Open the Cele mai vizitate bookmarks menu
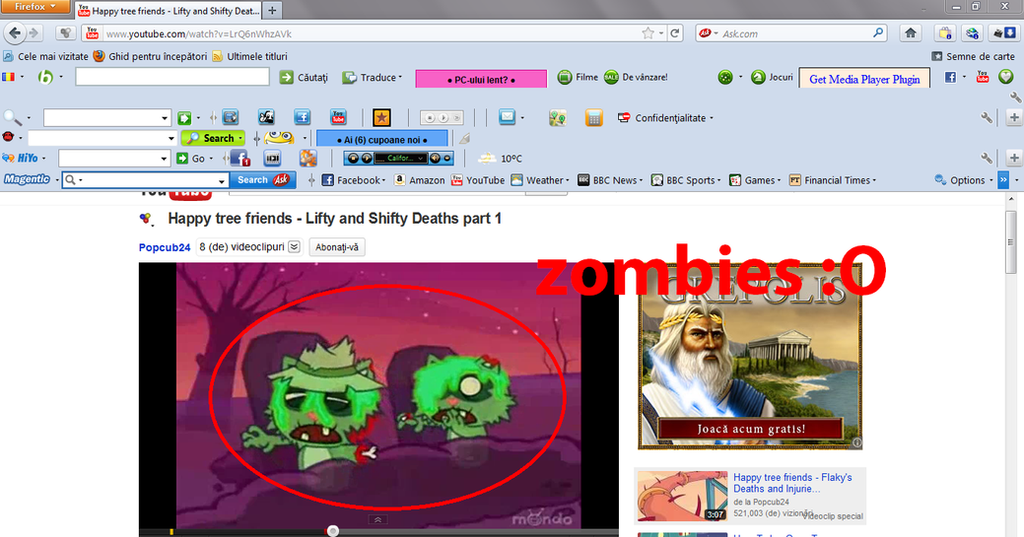 tap(46, 56)
